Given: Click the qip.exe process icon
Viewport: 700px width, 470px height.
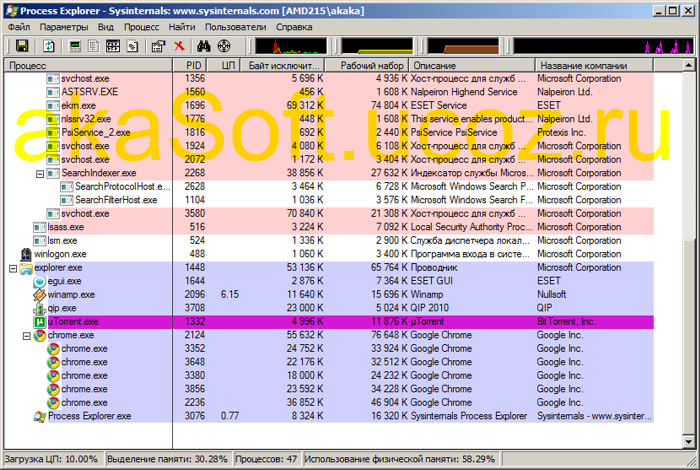Looking at the screenshot, I should pyautogui.click(x=40, y=308).
